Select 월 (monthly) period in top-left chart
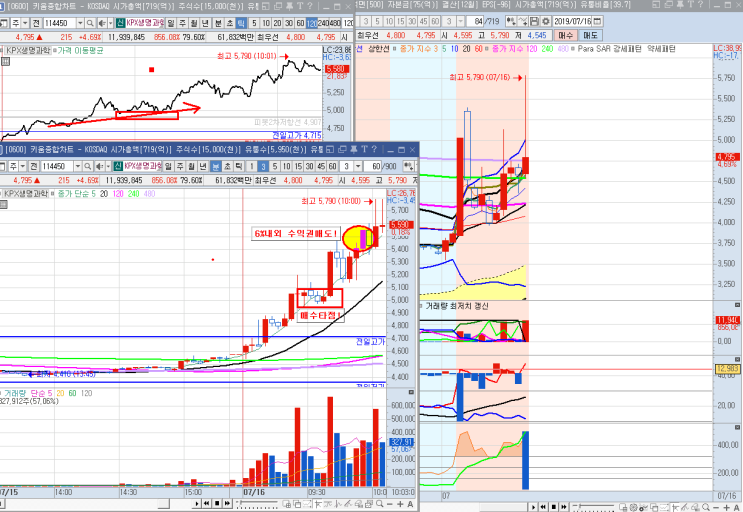 coord(194,23)
